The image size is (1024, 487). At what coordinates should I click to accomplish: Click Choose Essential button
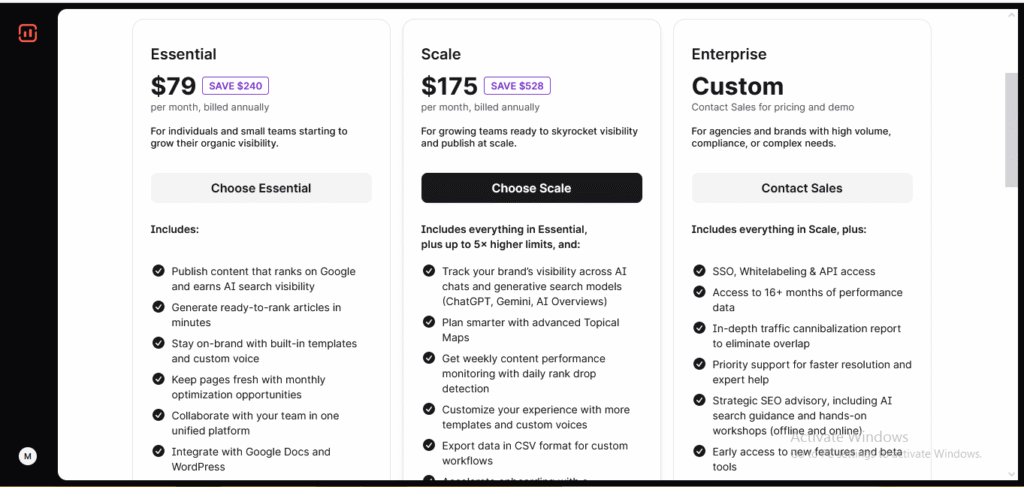[x=261, y=188]
